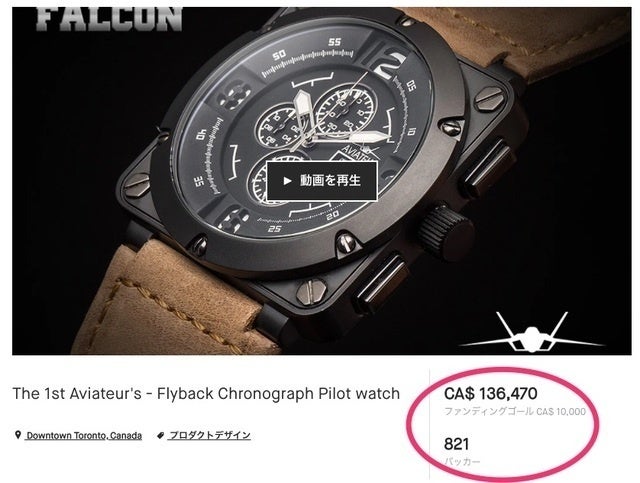Click the lower chronograph pusher on watch
The height and width of the screenshot is (483, 640).
tap(380, 281)
